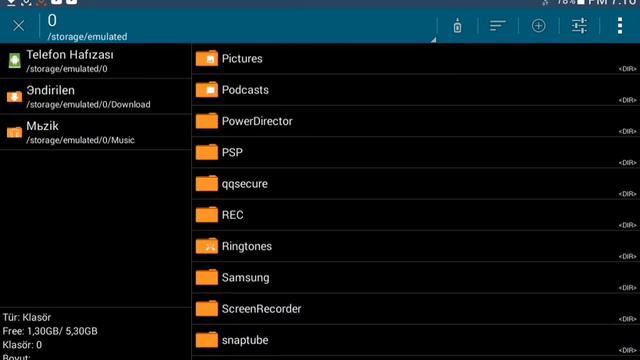This screenshot has width=640, height=360.
Task: Tap the Pictures folder icon
Action: [207, 58]
